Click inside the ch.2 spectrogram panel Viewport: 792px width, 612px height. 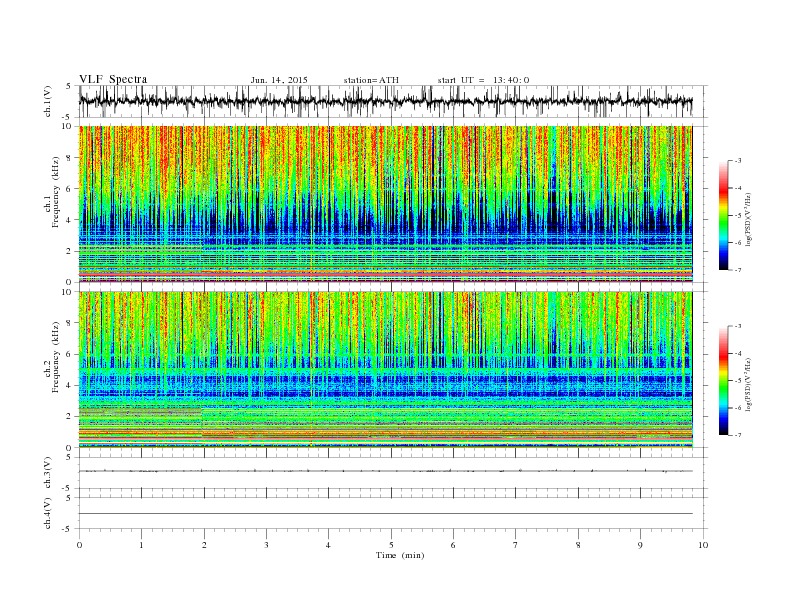(x=385, y=370)
